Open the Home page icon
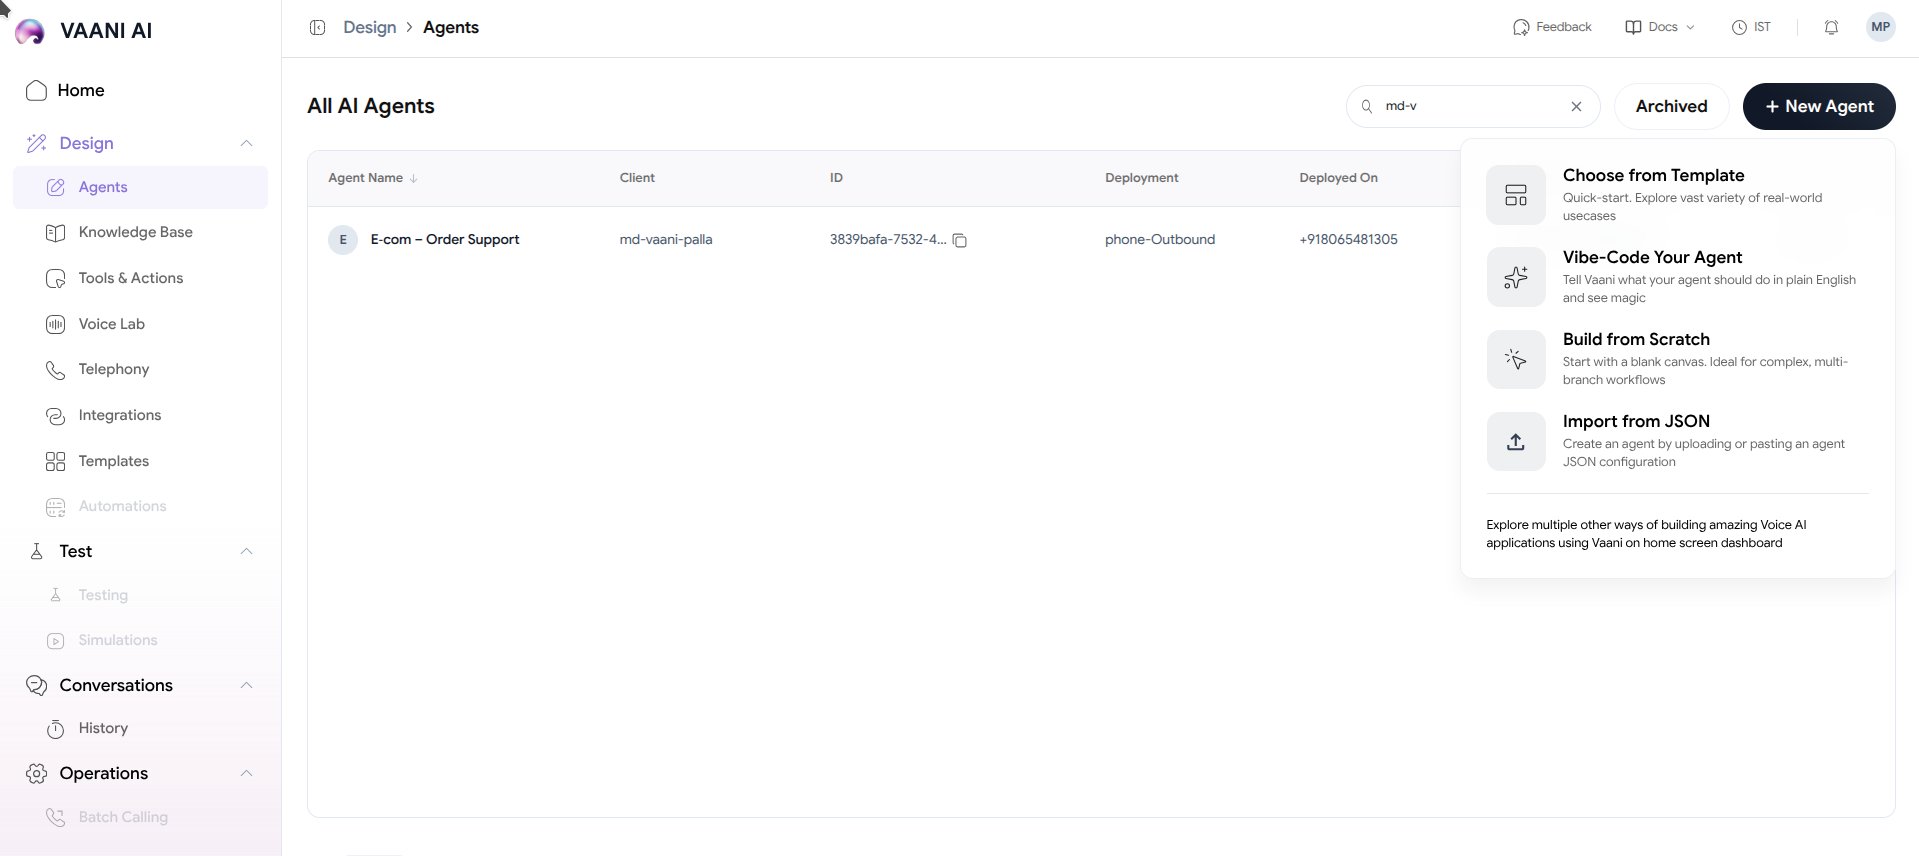This screenshot has width=1919, height=856. (36, 90)
